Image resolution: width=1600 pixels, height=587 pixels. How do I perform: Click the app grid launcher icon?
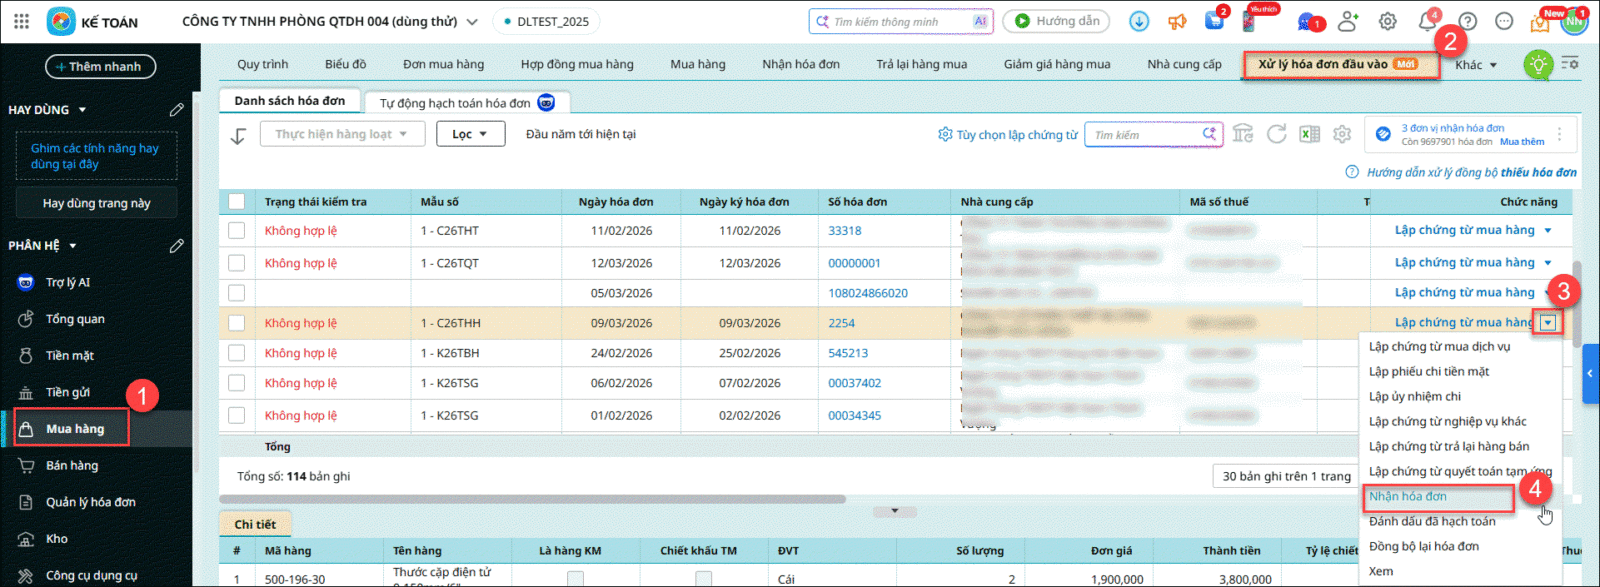point(21,21)
